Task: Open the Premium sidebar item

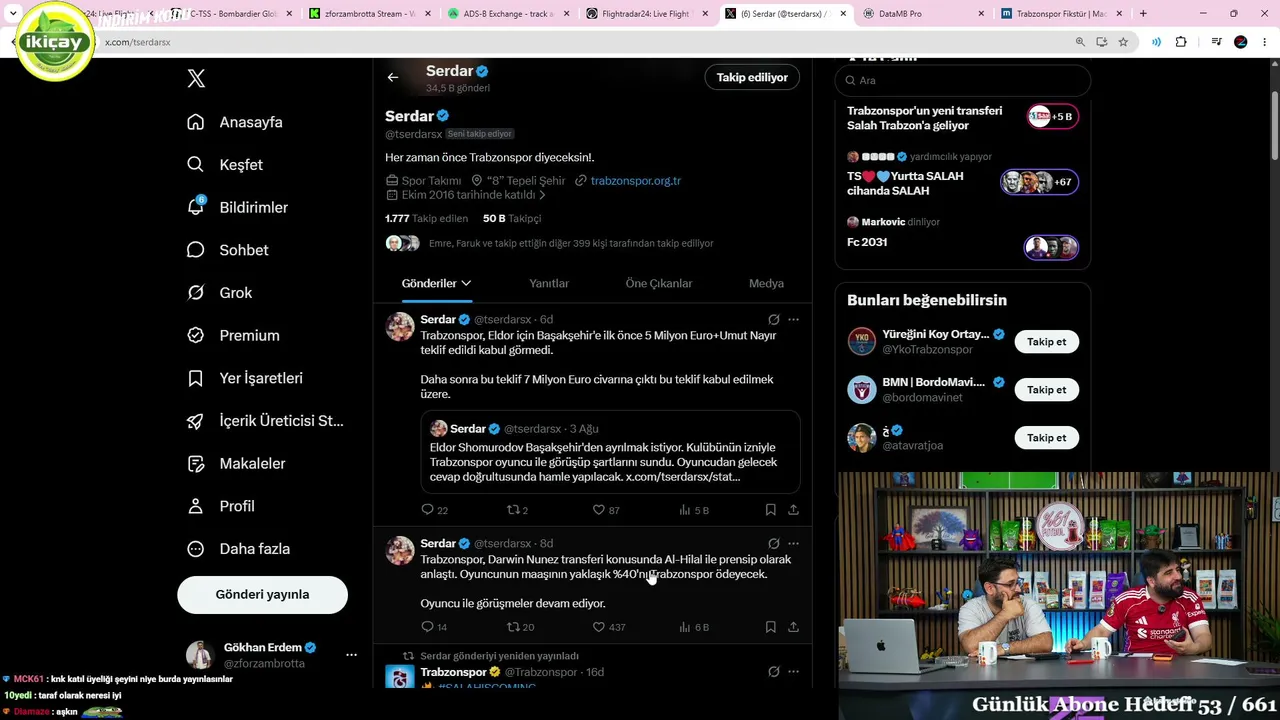Action: coord(234,336)
